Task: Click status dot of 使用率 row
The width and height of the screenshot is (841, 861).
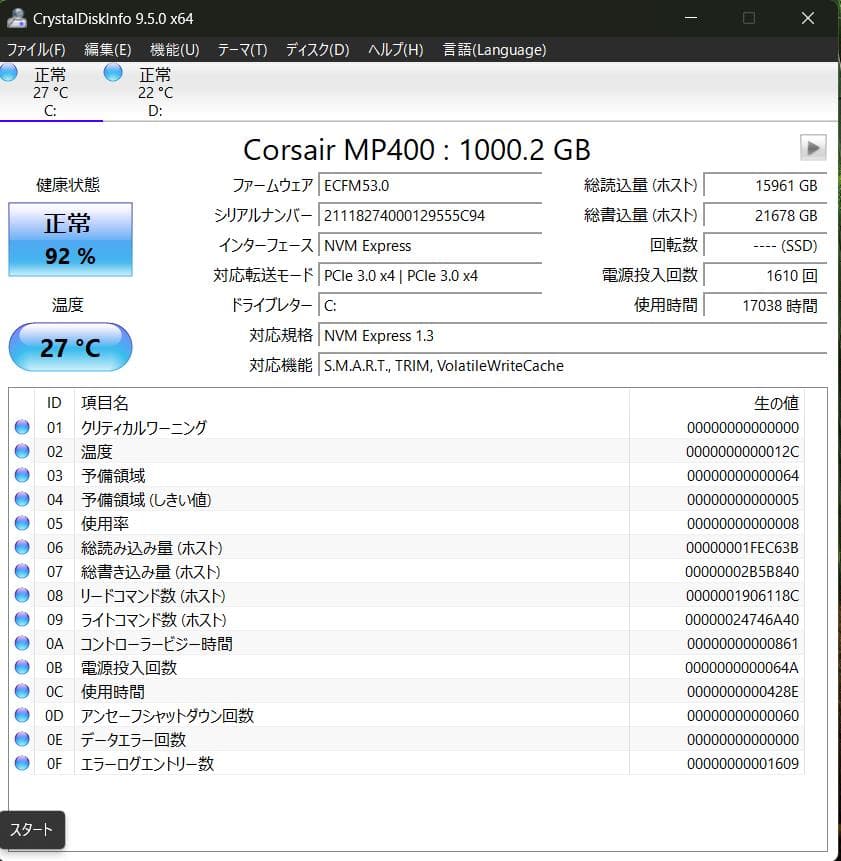Action: coord(22,523)
